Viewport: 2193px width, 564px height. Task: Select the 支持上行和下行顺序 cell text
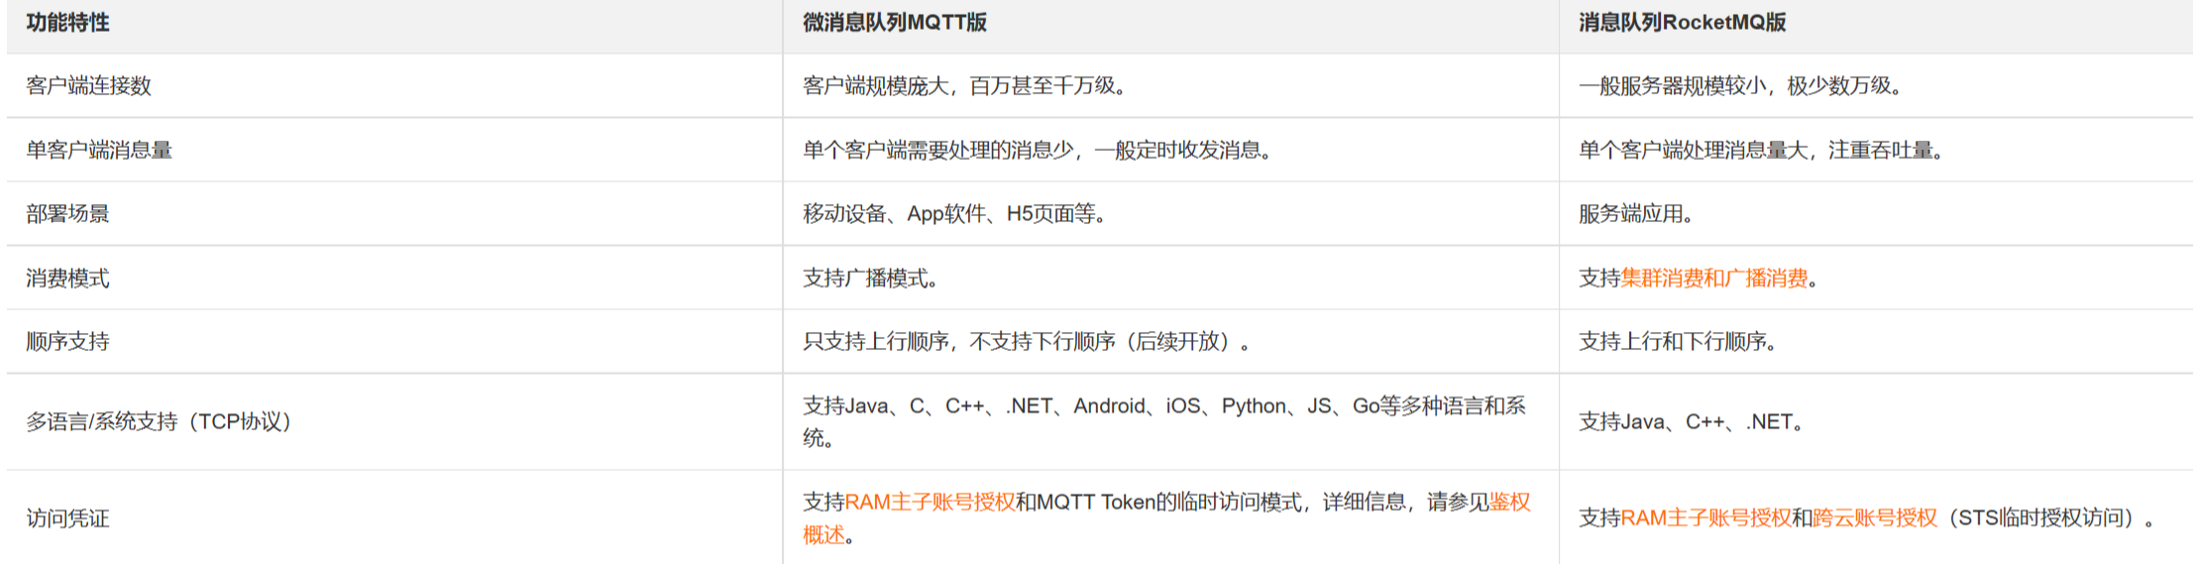coord(1676,342)
